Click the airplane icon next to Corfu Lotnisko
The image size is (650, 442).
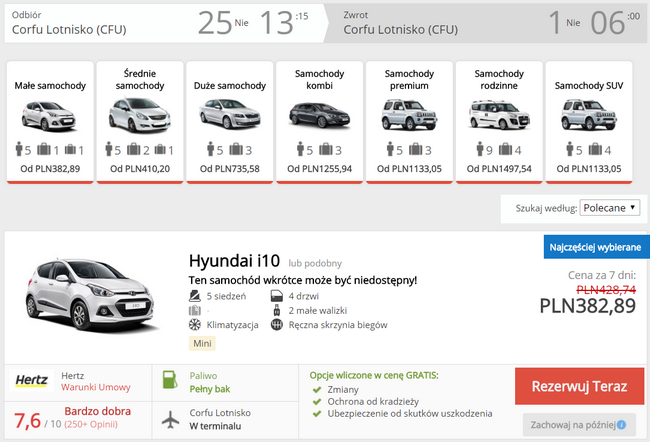coord(170,420)
